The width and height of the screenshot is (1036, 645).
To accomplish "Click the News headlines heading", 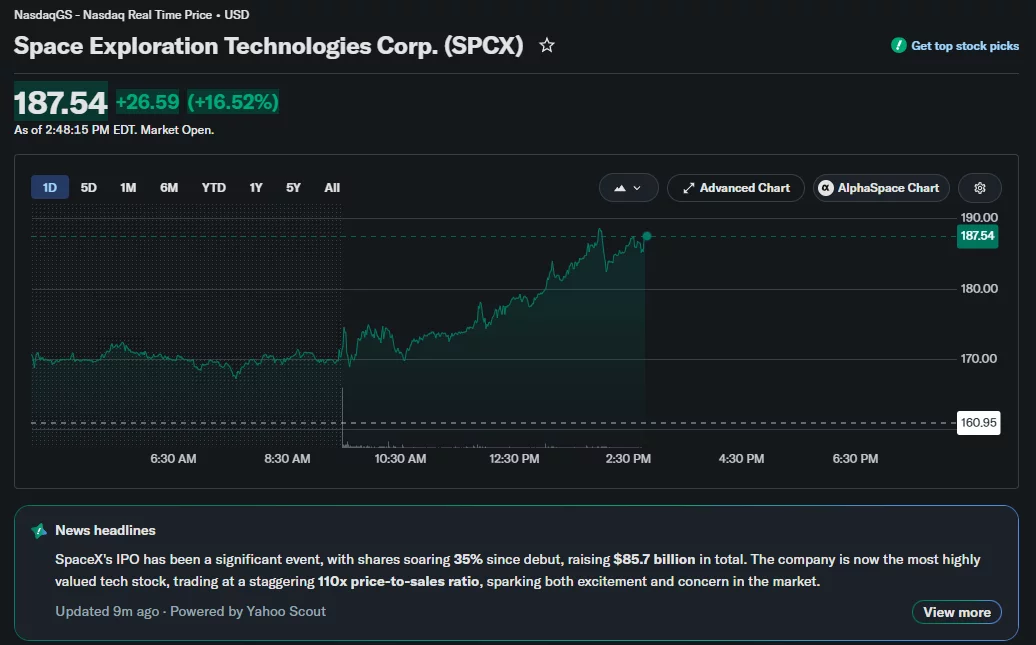I will click(x=105, y=531).
